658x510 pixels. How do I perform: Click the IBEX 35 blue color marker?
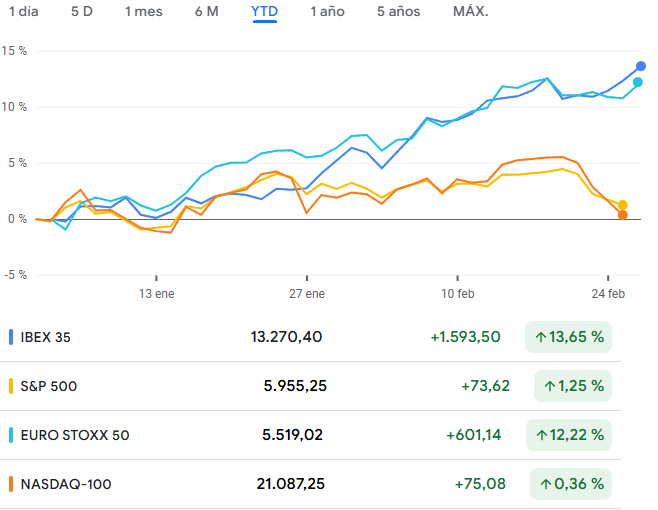[x=11, y=337]
